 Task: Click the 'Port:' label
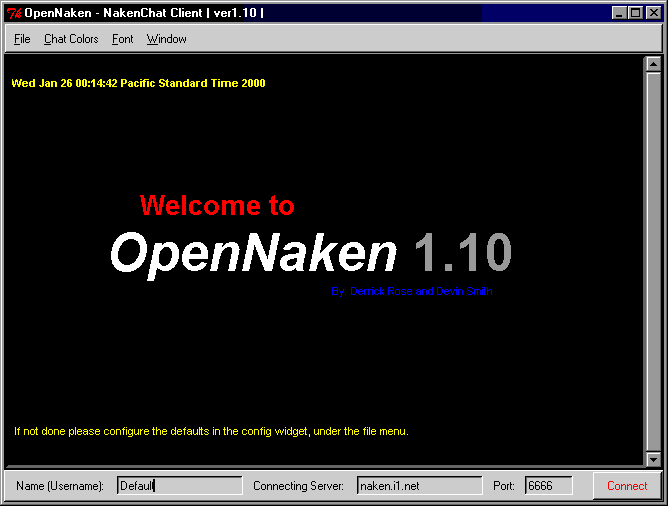pos(504,486)
